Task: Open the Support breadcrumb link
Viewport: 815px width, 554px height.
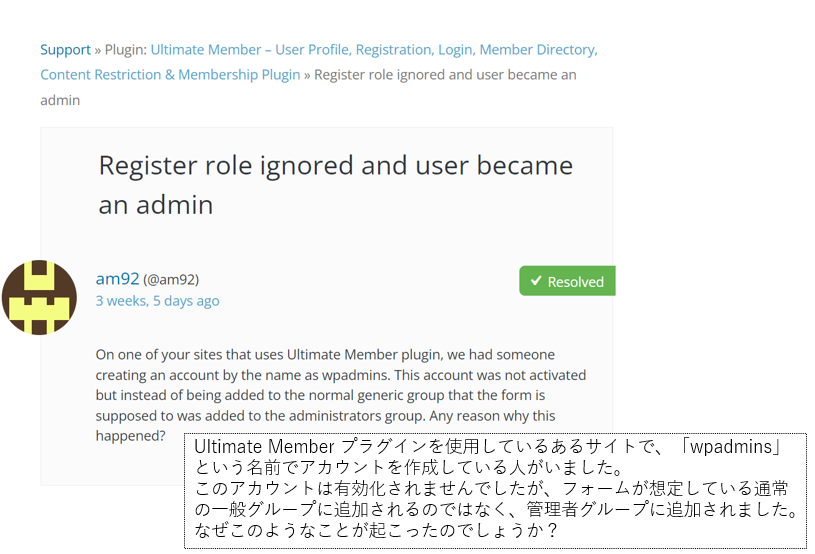Action: pos(65,50)
